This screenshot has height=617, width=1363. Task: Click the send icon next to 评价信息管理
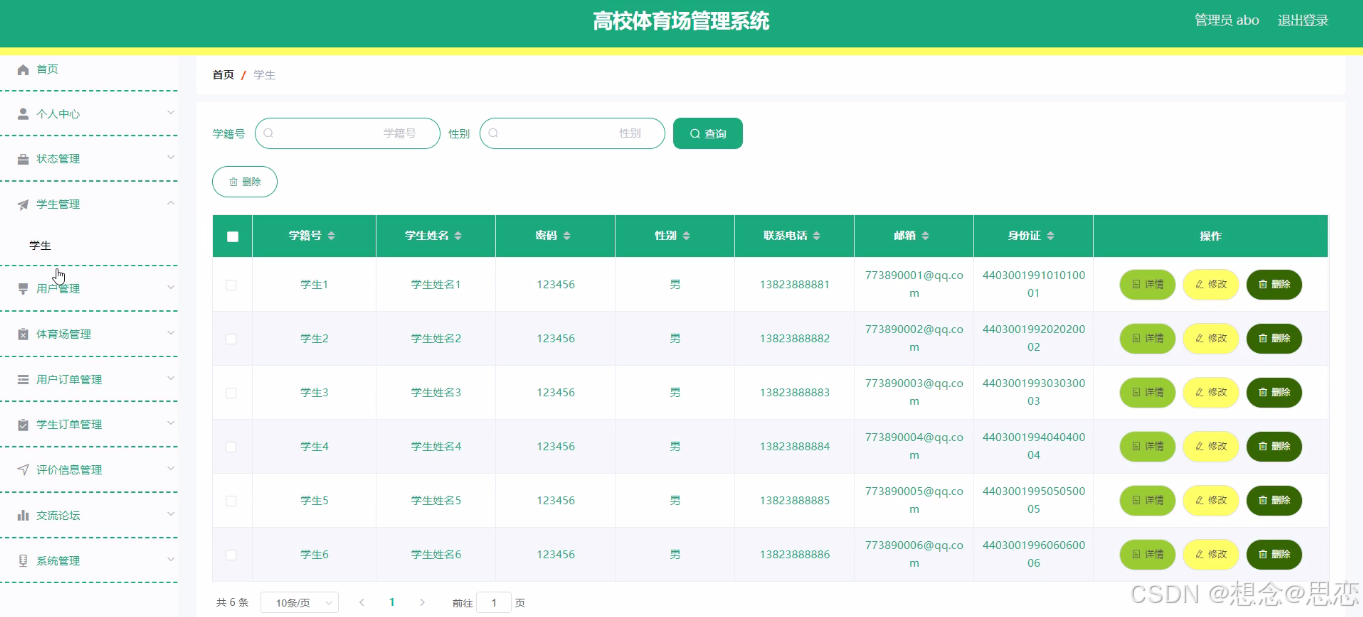(x=23, y=469)
